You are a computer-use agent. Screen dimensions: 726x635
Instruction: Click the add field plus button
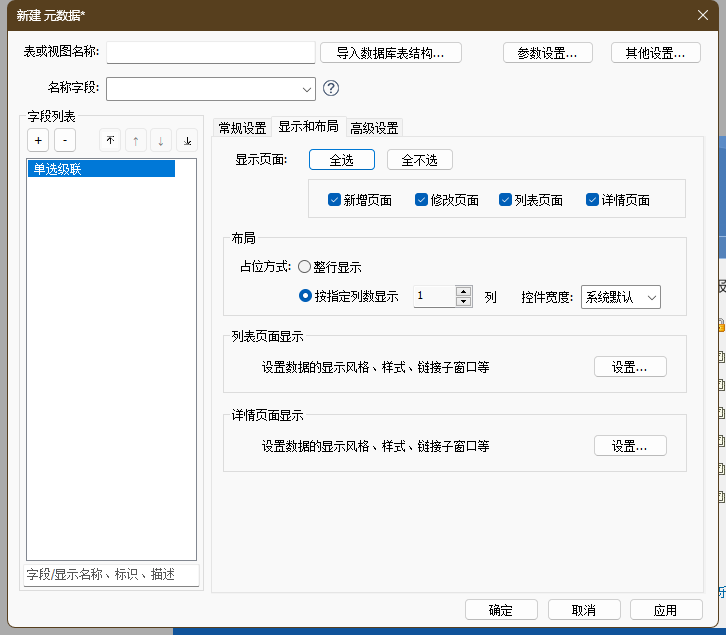(x=37, y=141)
